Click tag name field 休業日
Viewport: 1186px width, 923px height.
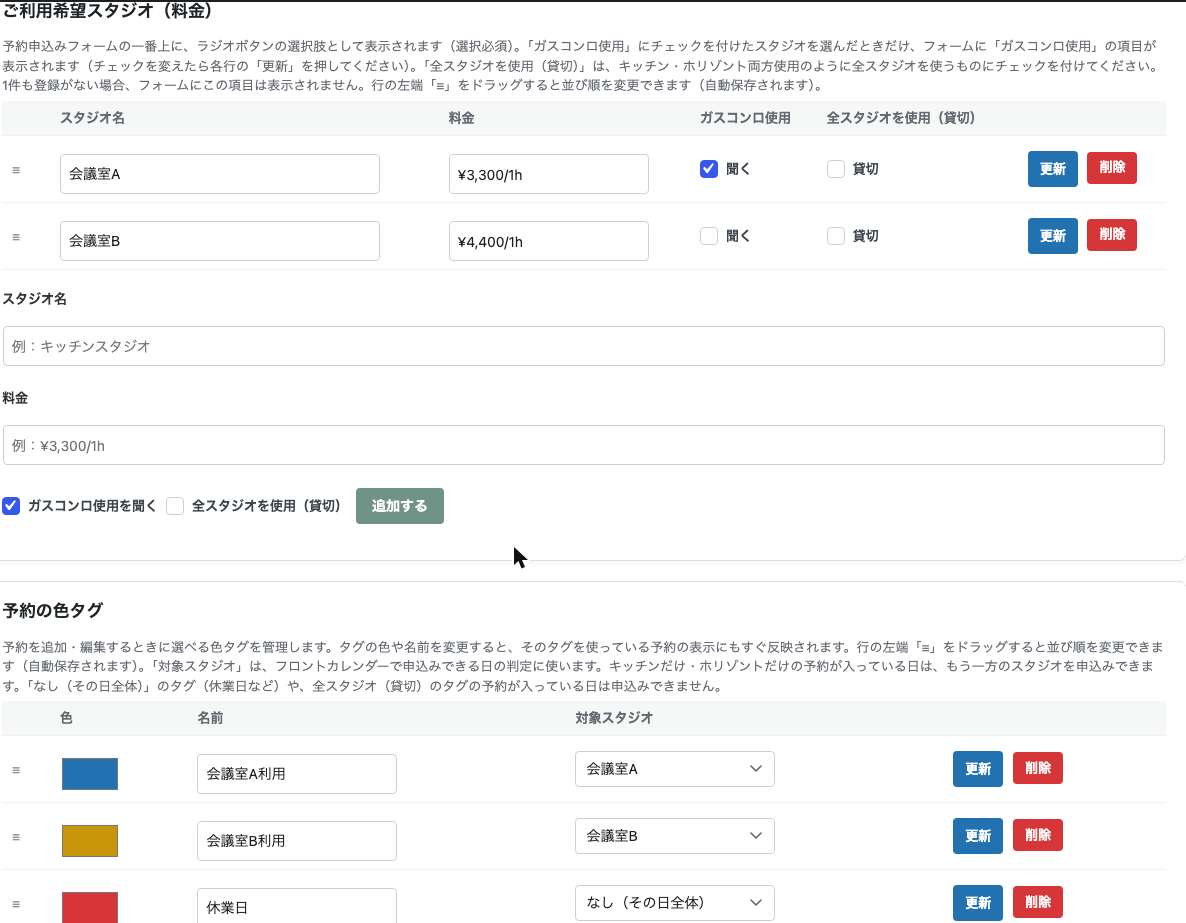296,906
